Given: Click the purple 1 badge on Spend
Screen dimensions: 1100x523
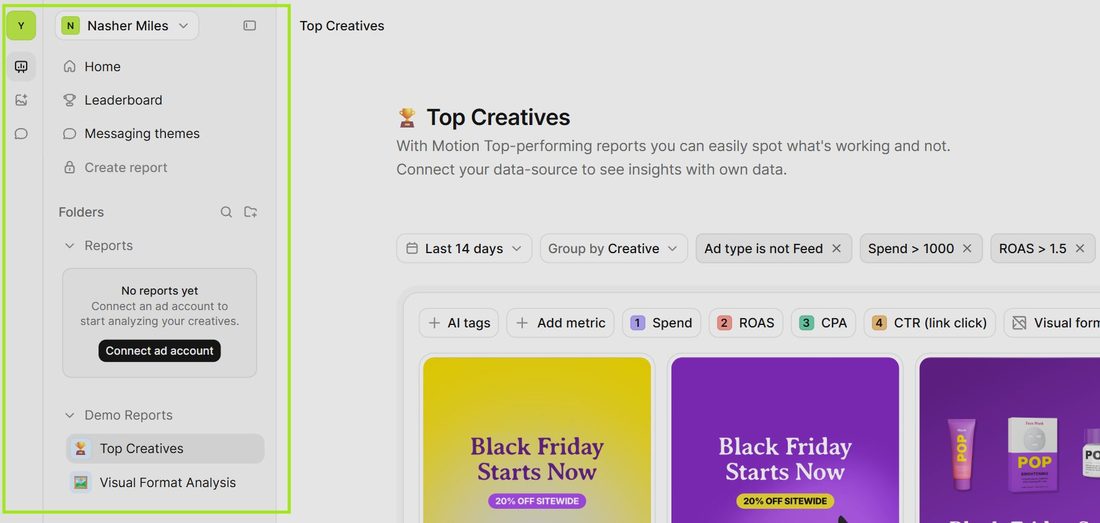Looking at the screenshot, I should [638, 323].
